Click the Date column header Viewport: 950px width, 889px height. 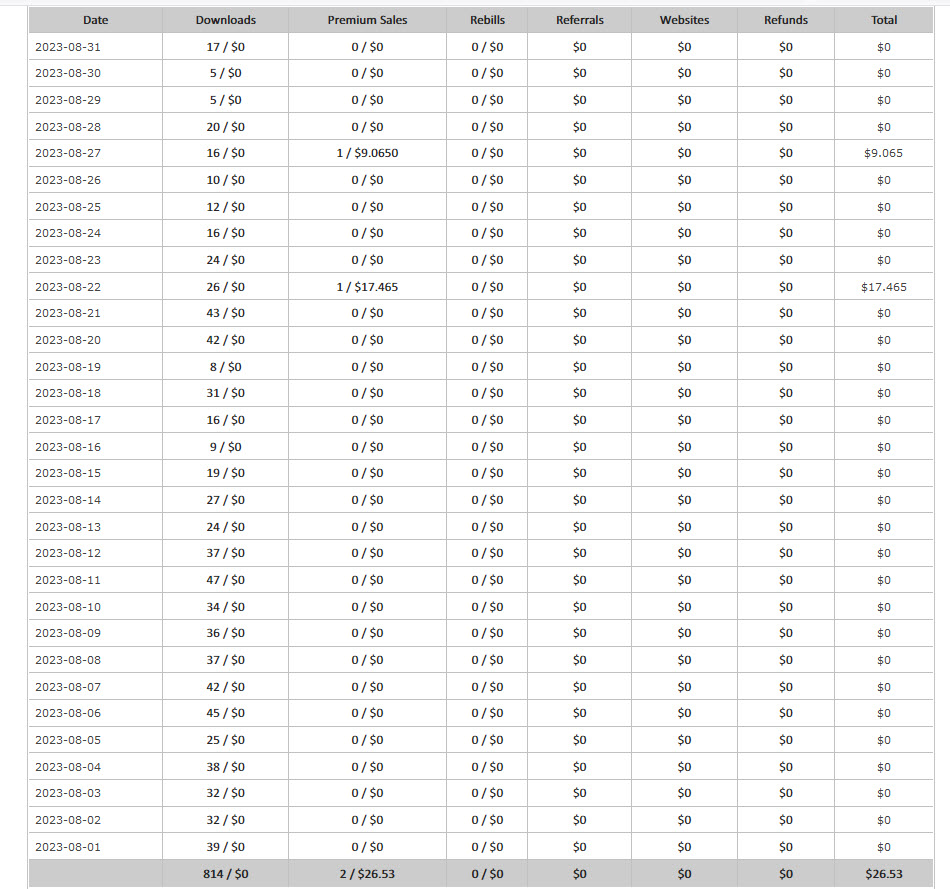pos(96,20)
